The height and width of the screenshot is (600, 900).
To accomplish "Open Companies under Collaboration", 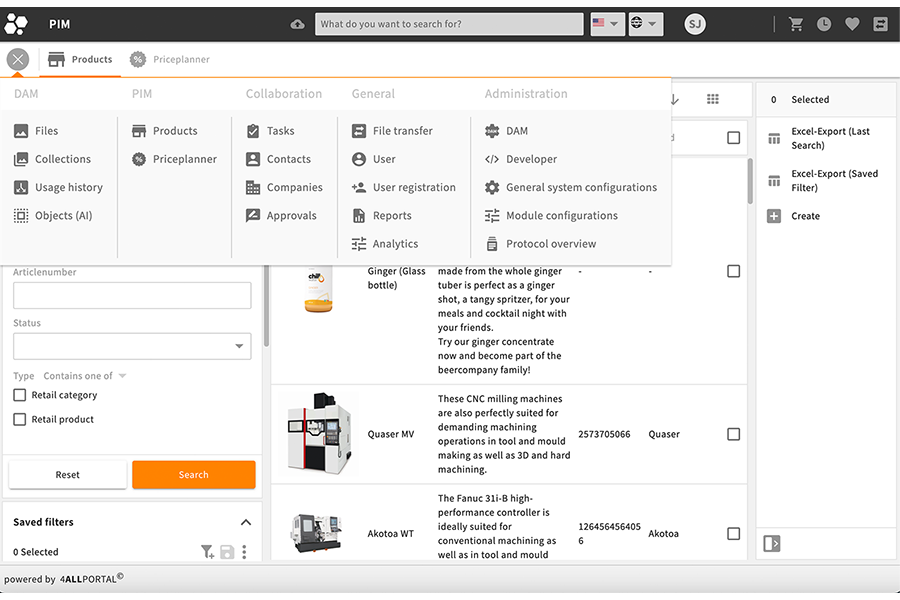I will click(284, 187).
